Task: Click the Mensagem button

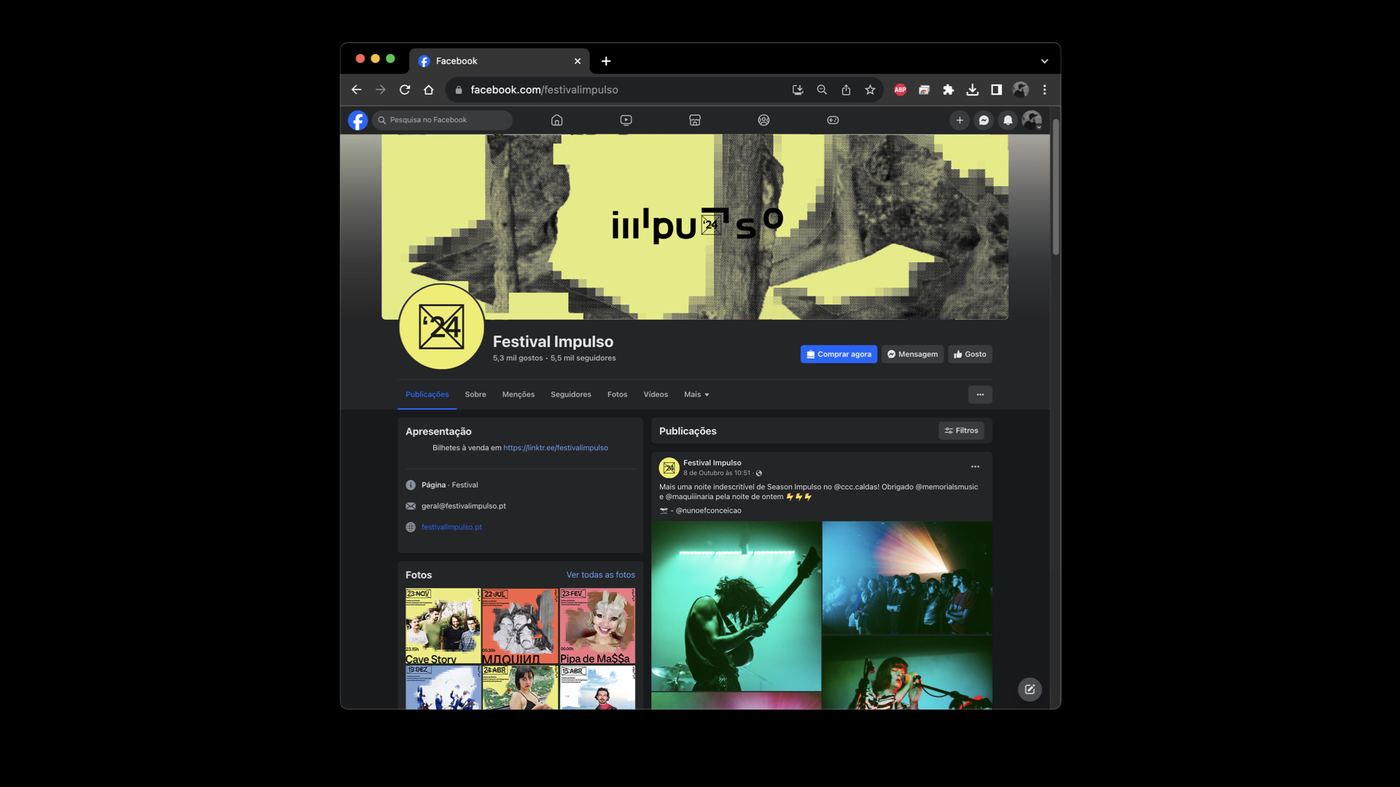Action: [912, 354]
